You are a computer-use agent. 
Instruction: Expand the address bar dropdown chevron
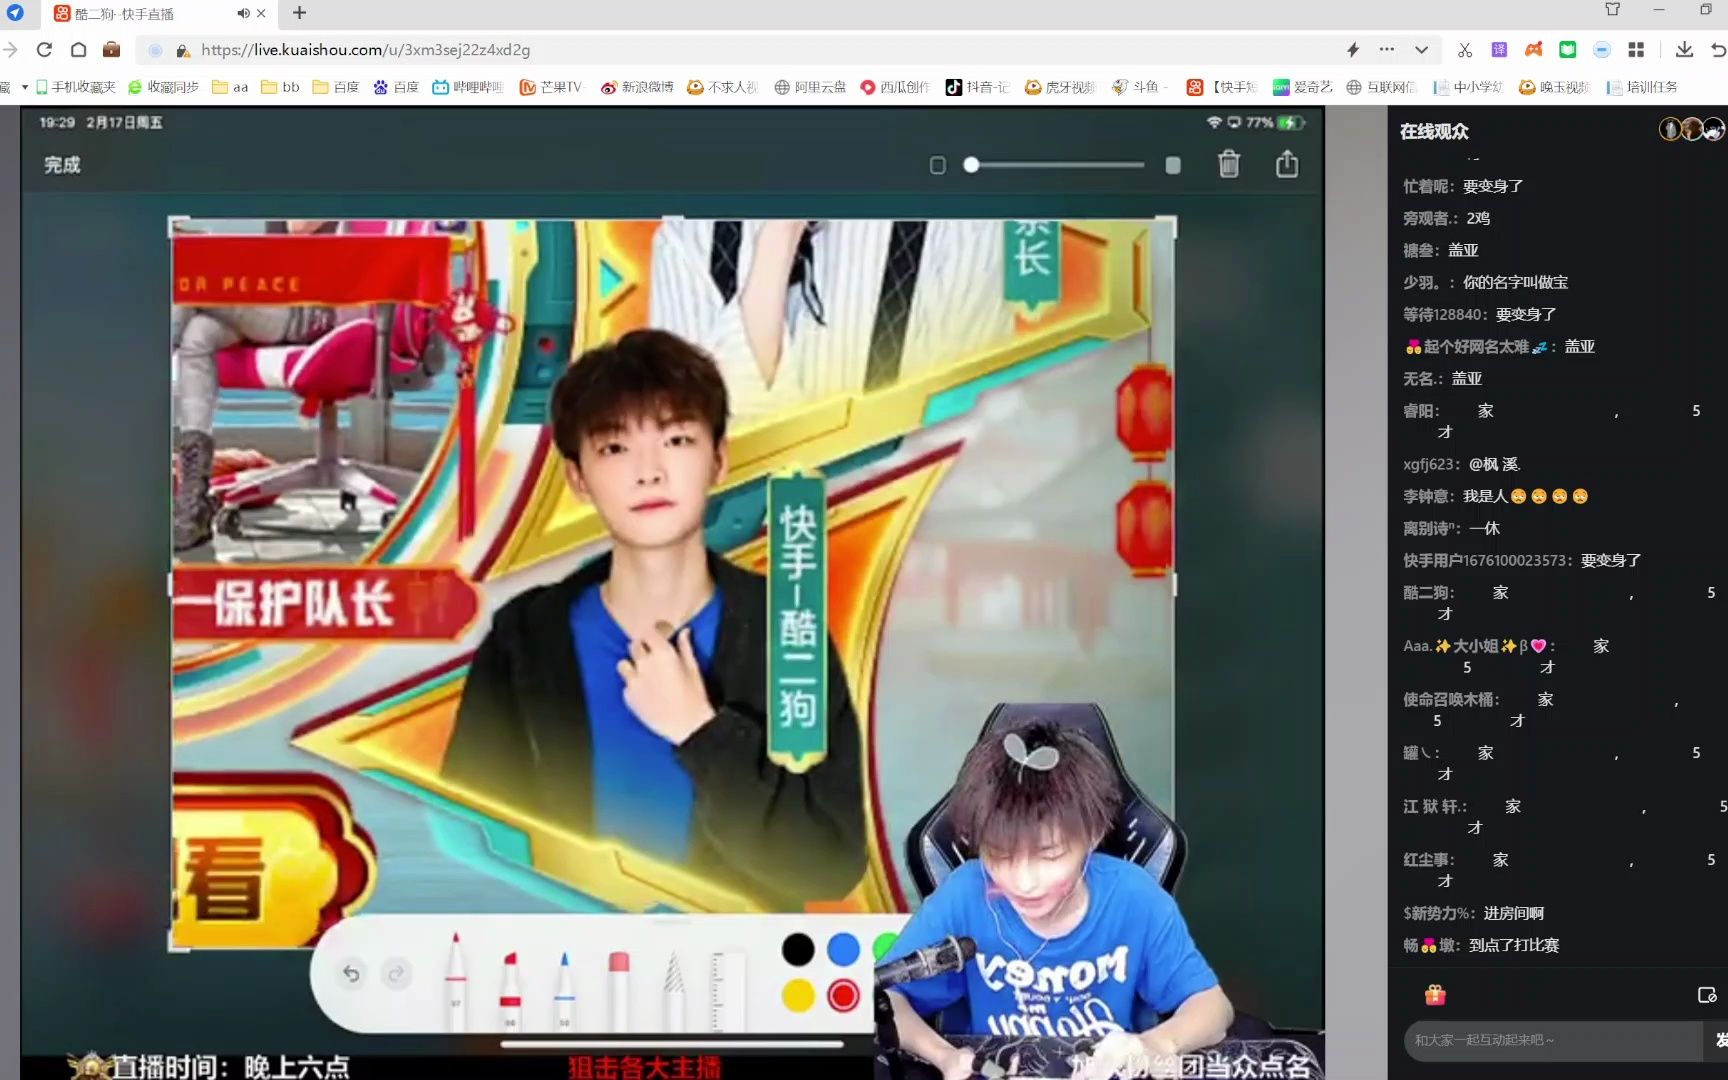click(1421, 50)
